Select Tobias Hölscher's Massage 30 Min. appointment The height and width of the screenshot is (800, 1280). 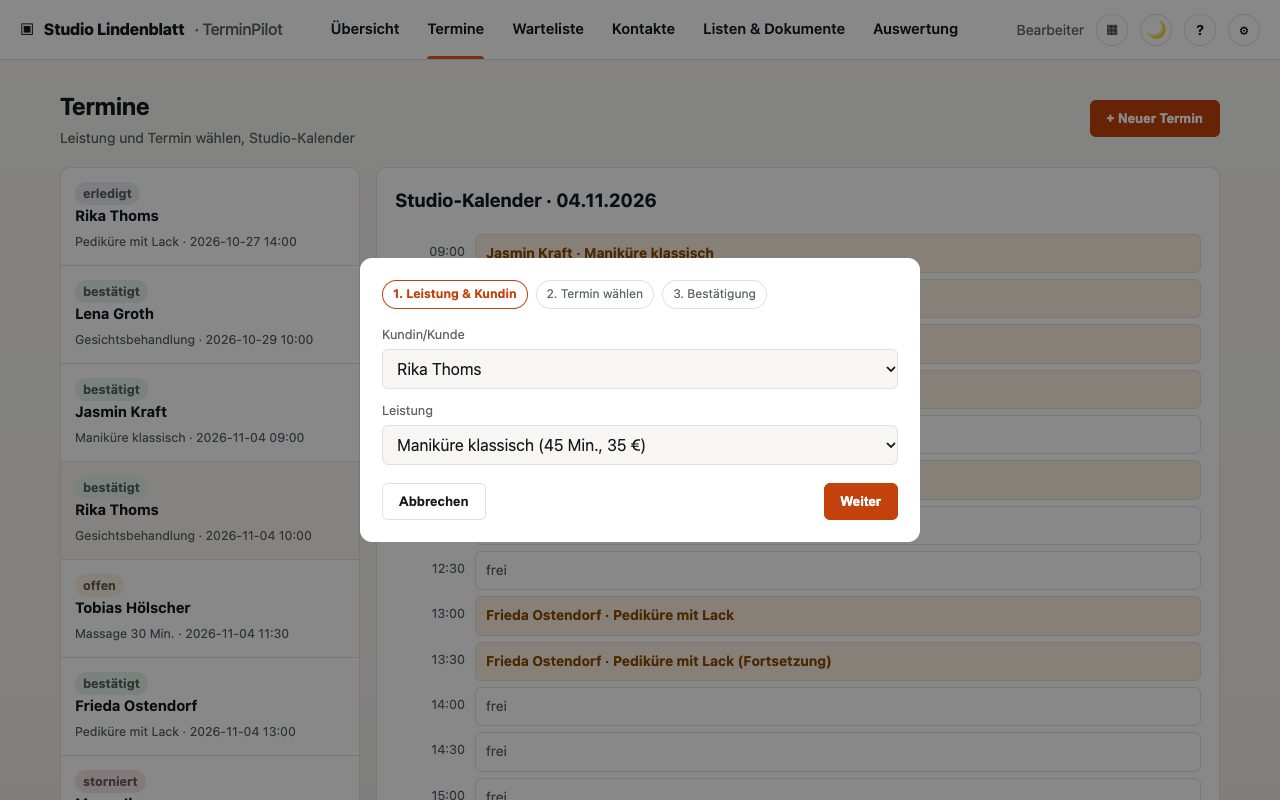click(210, 608)
